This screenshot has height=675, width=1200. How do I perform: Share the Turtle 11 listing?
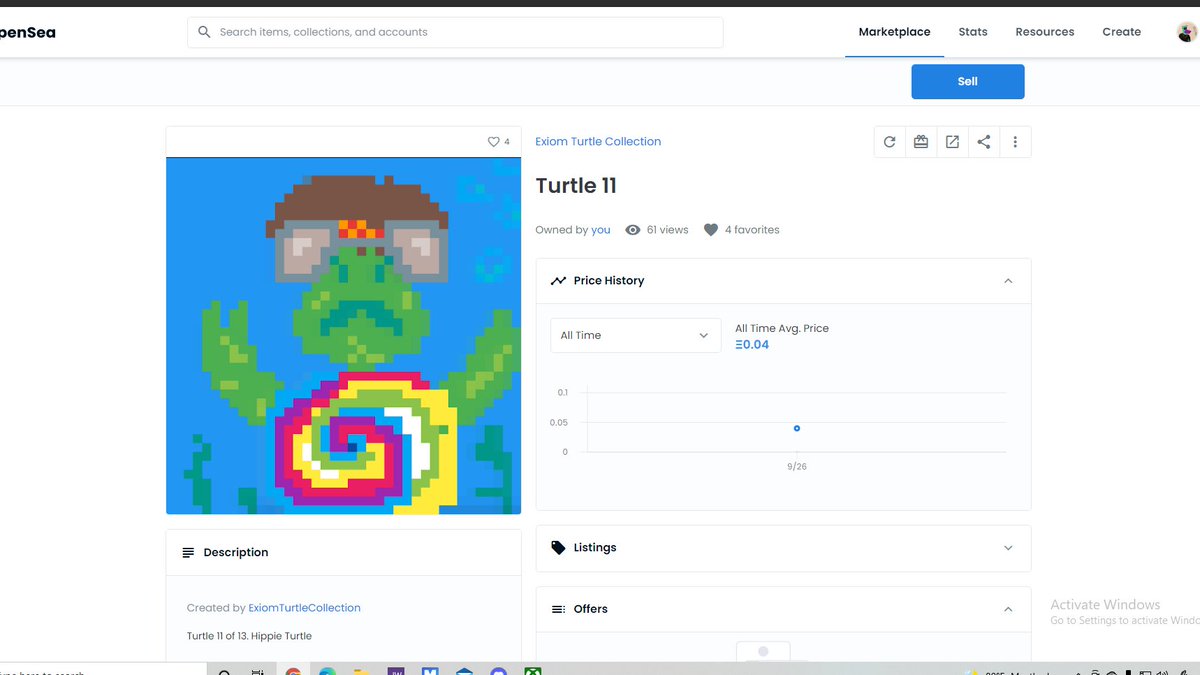point(983,141)
